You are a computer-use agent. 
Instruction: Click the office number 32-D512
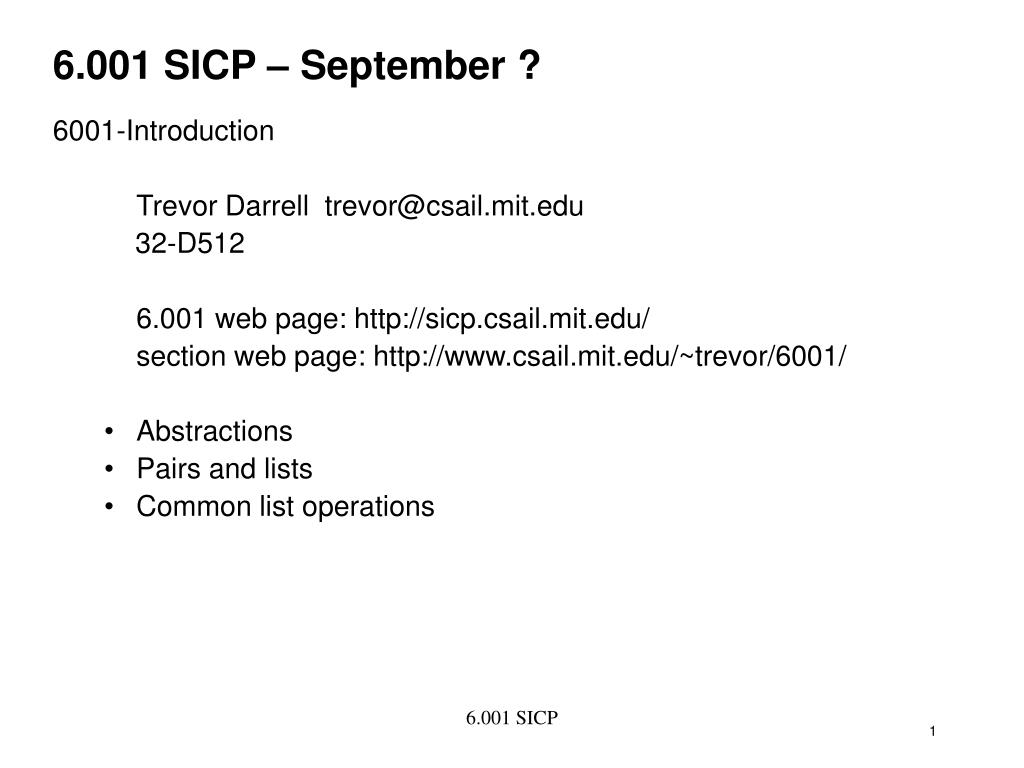coord(190,244)
